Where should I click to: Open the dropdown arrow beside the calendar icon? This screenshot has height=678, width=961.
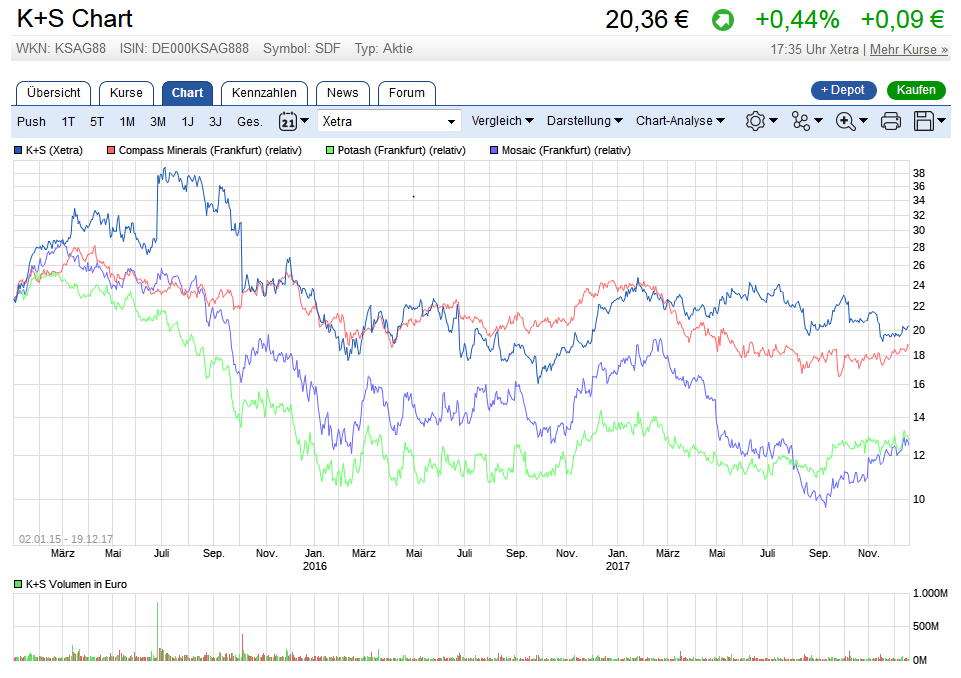(305, 121)
